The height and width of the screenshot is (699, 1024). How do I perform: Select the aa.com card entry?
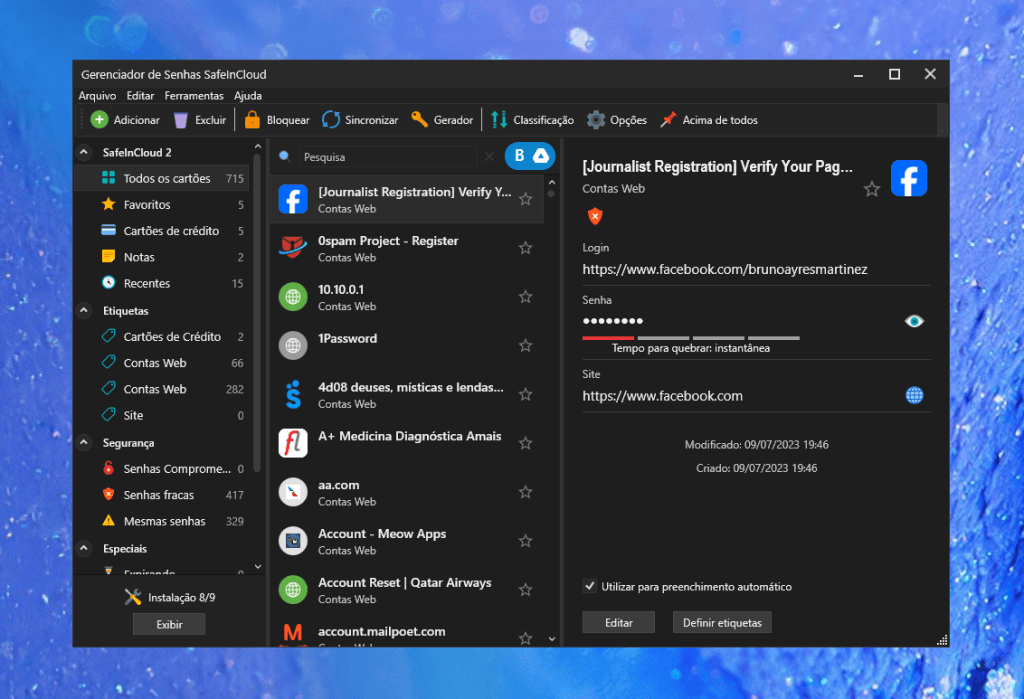pos(407,493)
